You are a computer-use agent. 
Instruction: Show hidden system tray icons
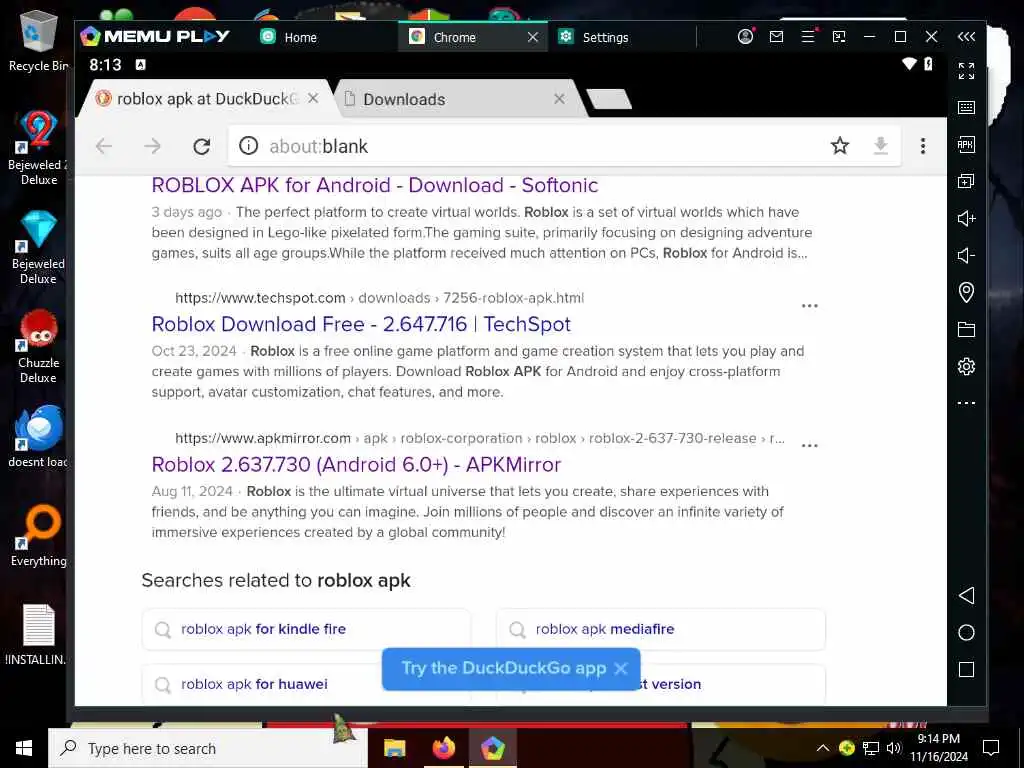822,748
